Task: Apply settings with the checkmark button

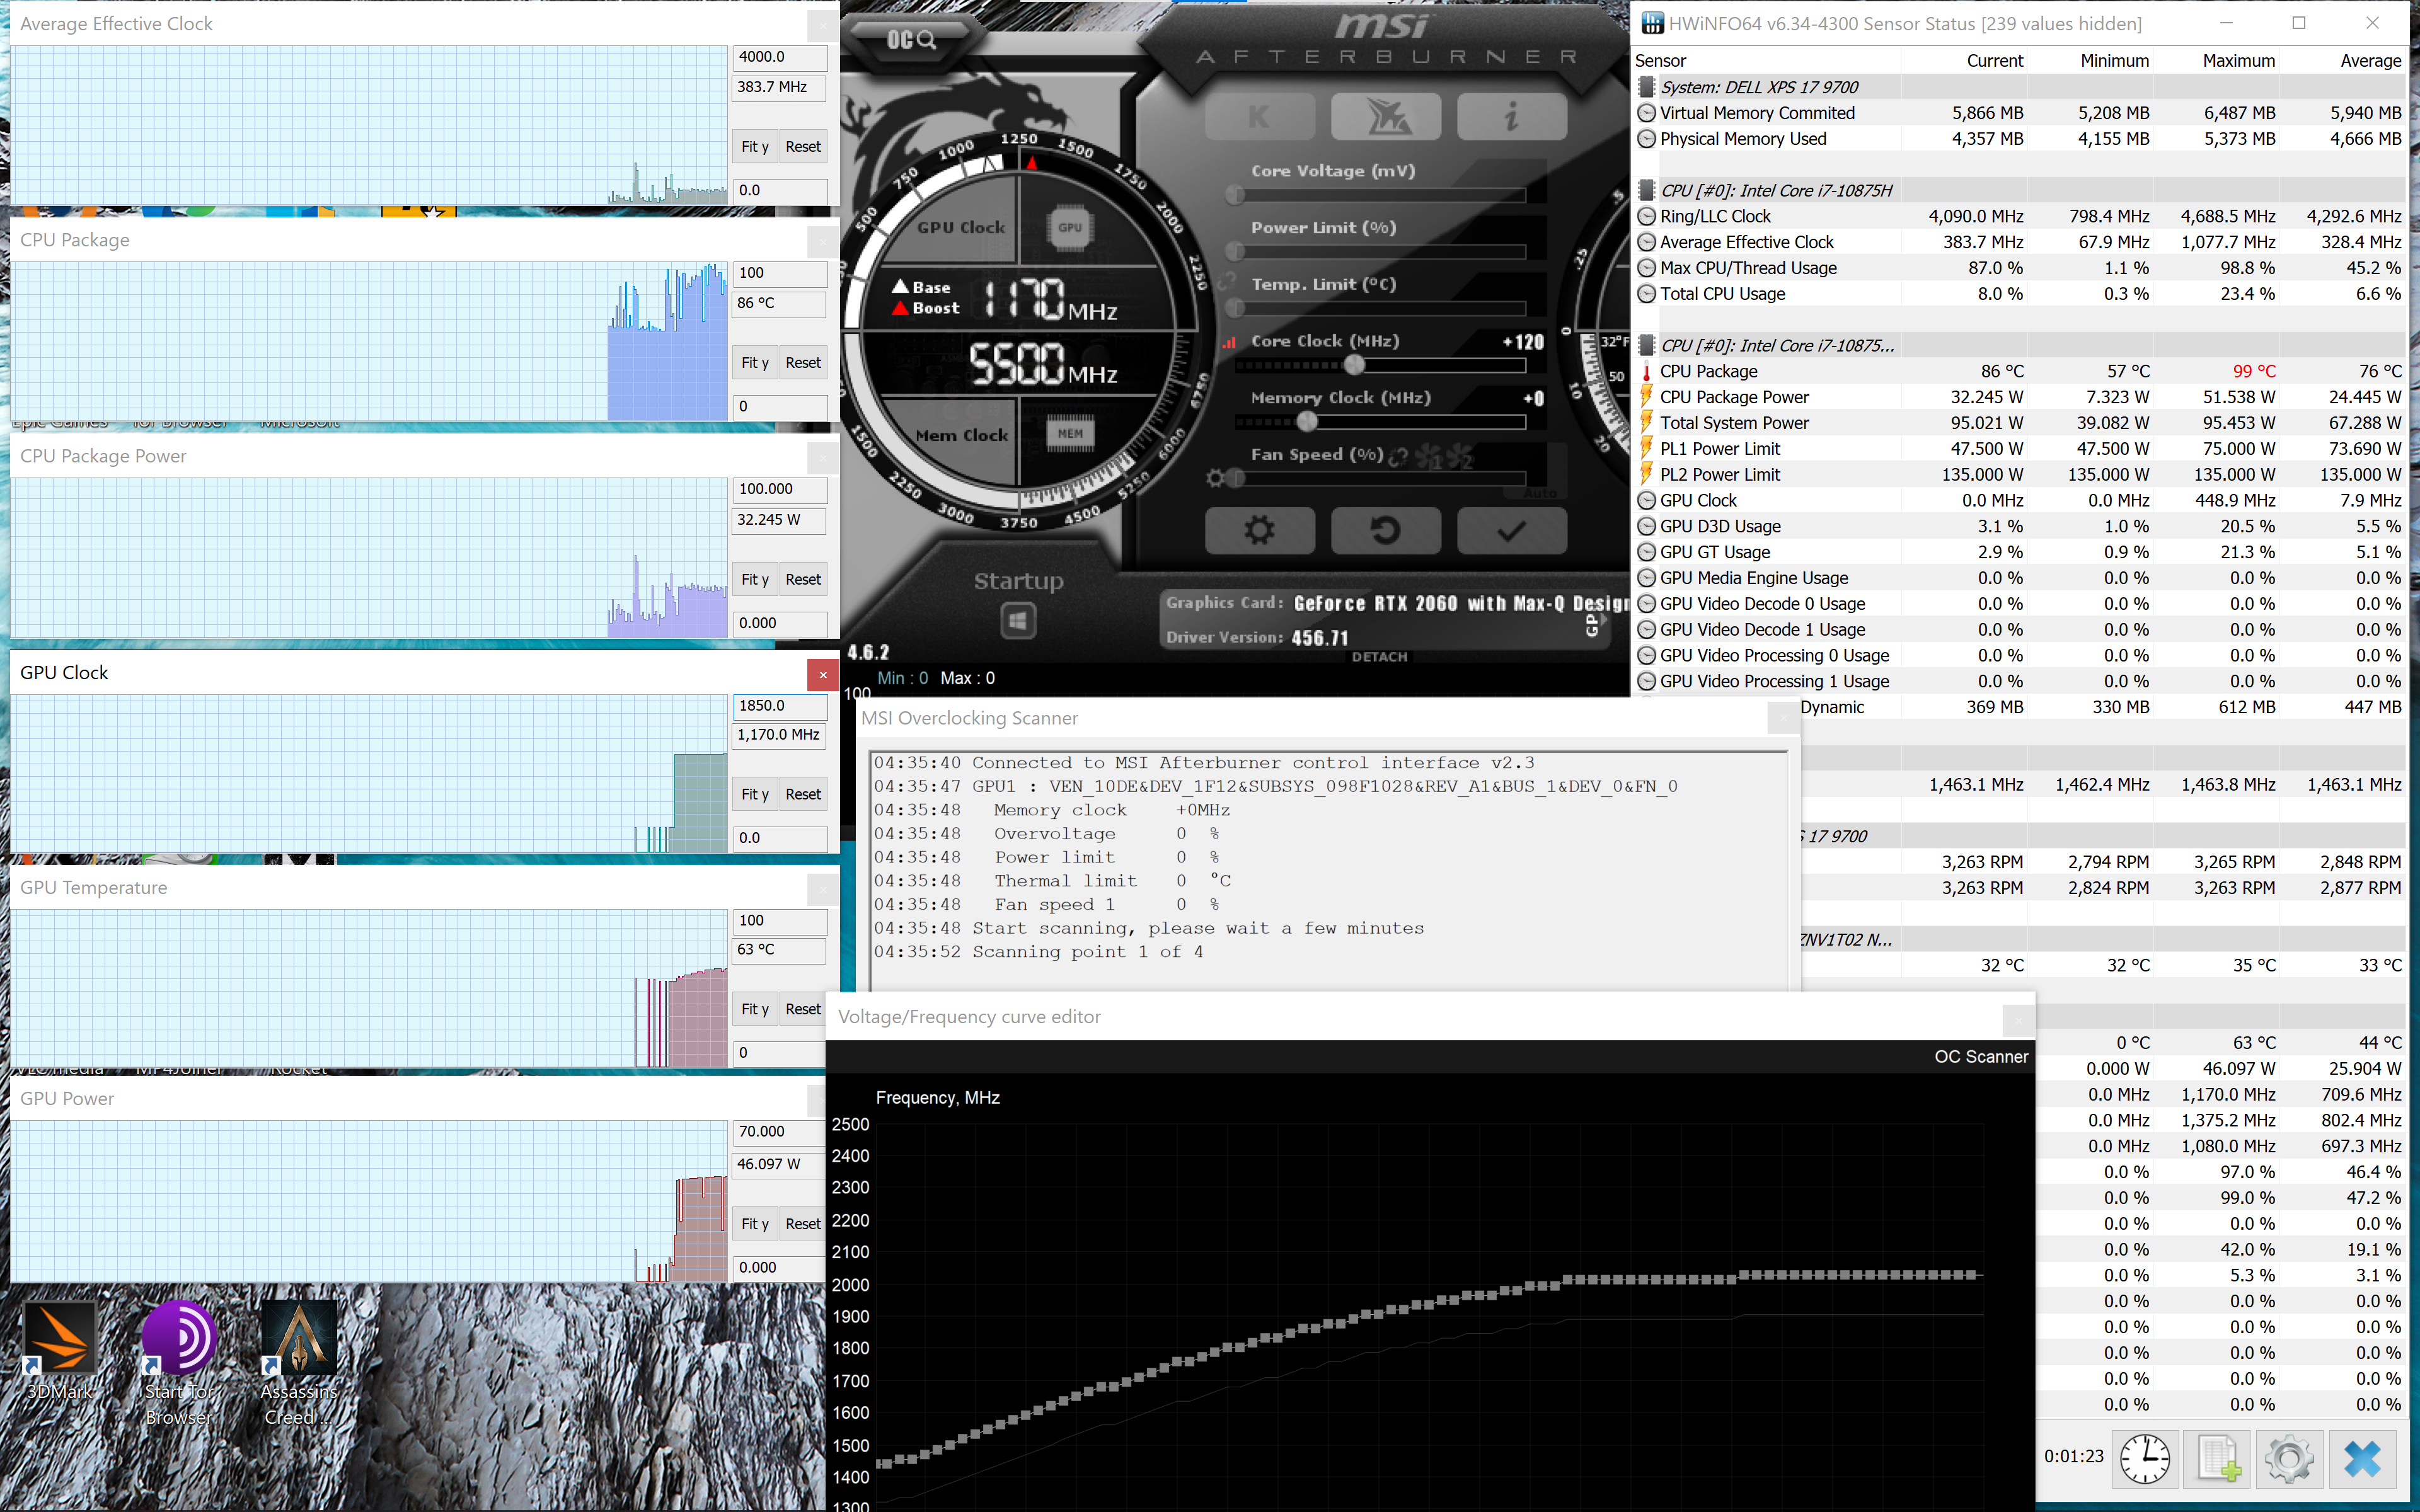Action: [1511, 530]
